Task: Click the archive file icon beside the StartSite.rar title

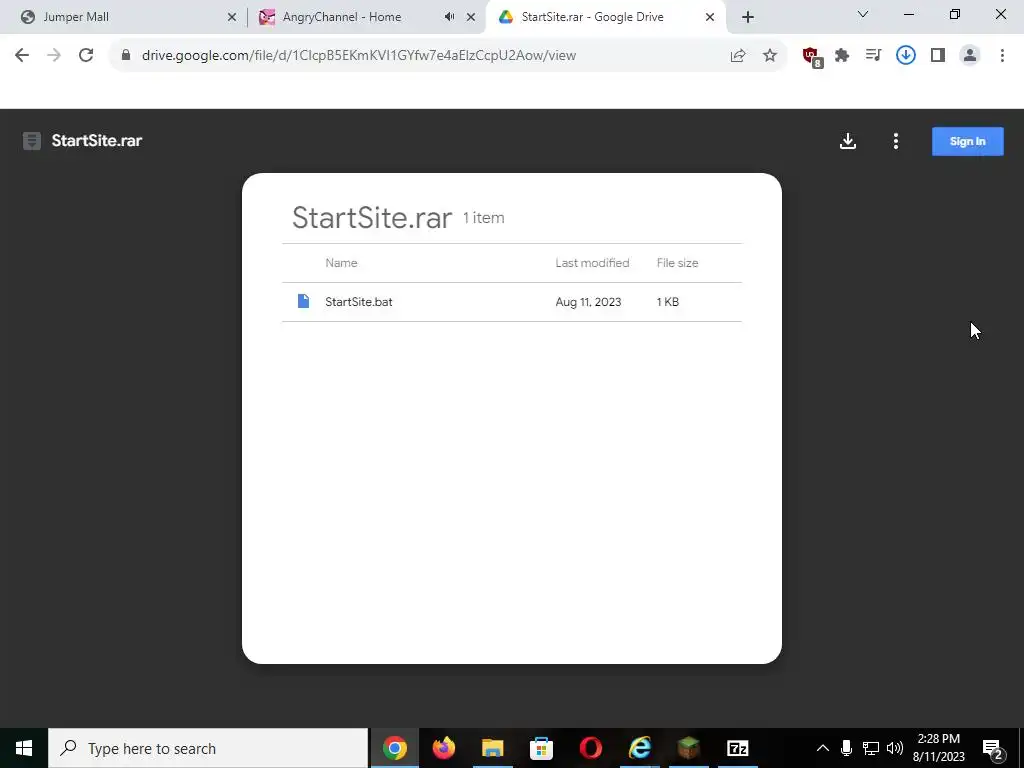Action: point(32,141)
